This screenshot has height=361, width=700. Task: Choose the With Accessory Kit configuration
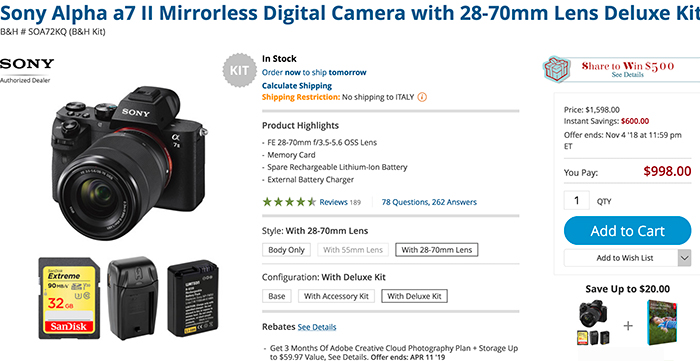pos(337,296)
